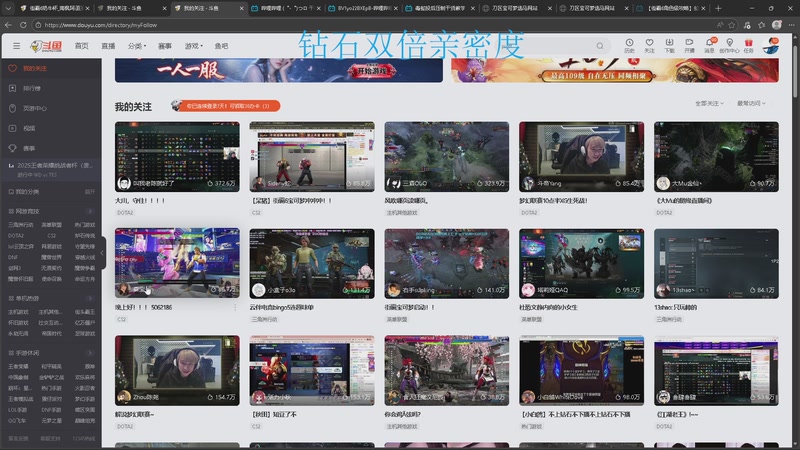
Task: Click the search input field
Action: 551,46
